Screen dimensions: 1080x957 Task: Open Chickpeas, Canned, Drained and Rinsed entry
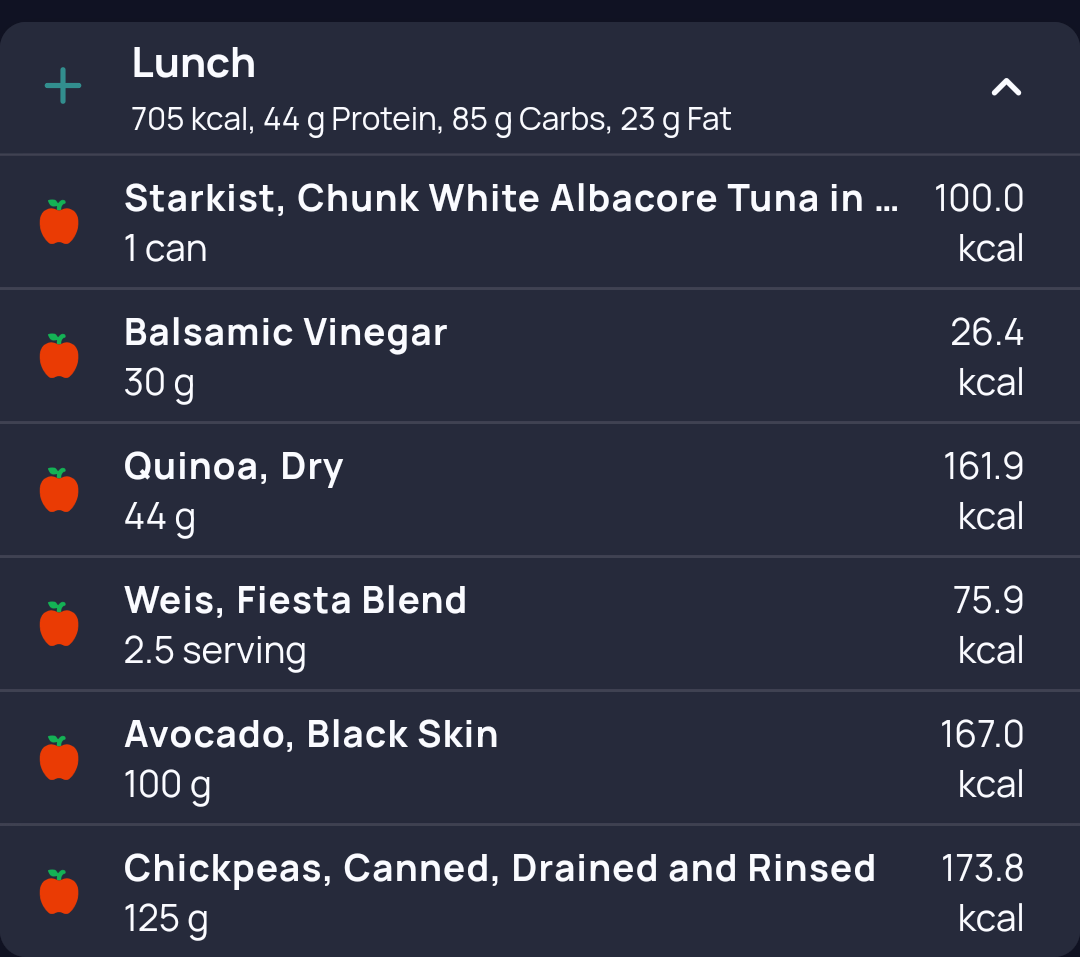pyautogui.click(x=499, y=869)
